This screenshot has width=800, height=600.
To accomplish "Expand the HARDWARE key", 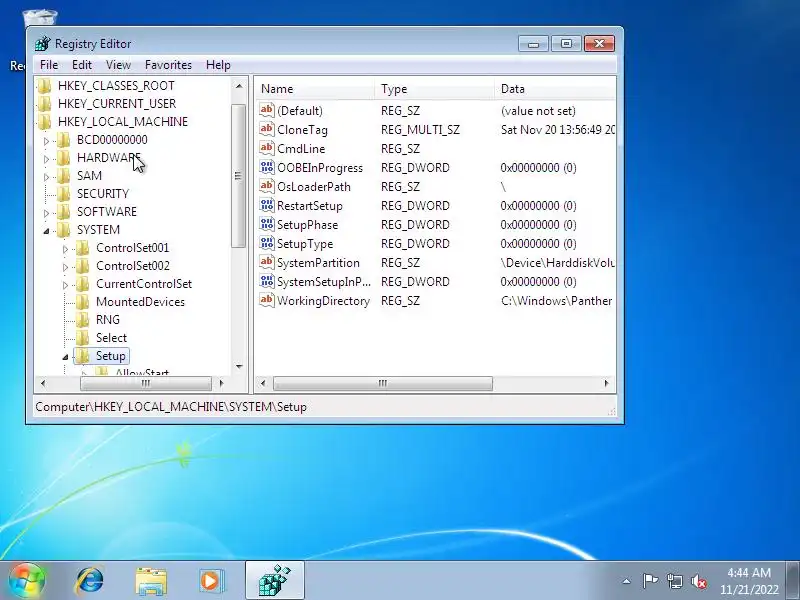I will pyautogui.click(x=46, y=159).
